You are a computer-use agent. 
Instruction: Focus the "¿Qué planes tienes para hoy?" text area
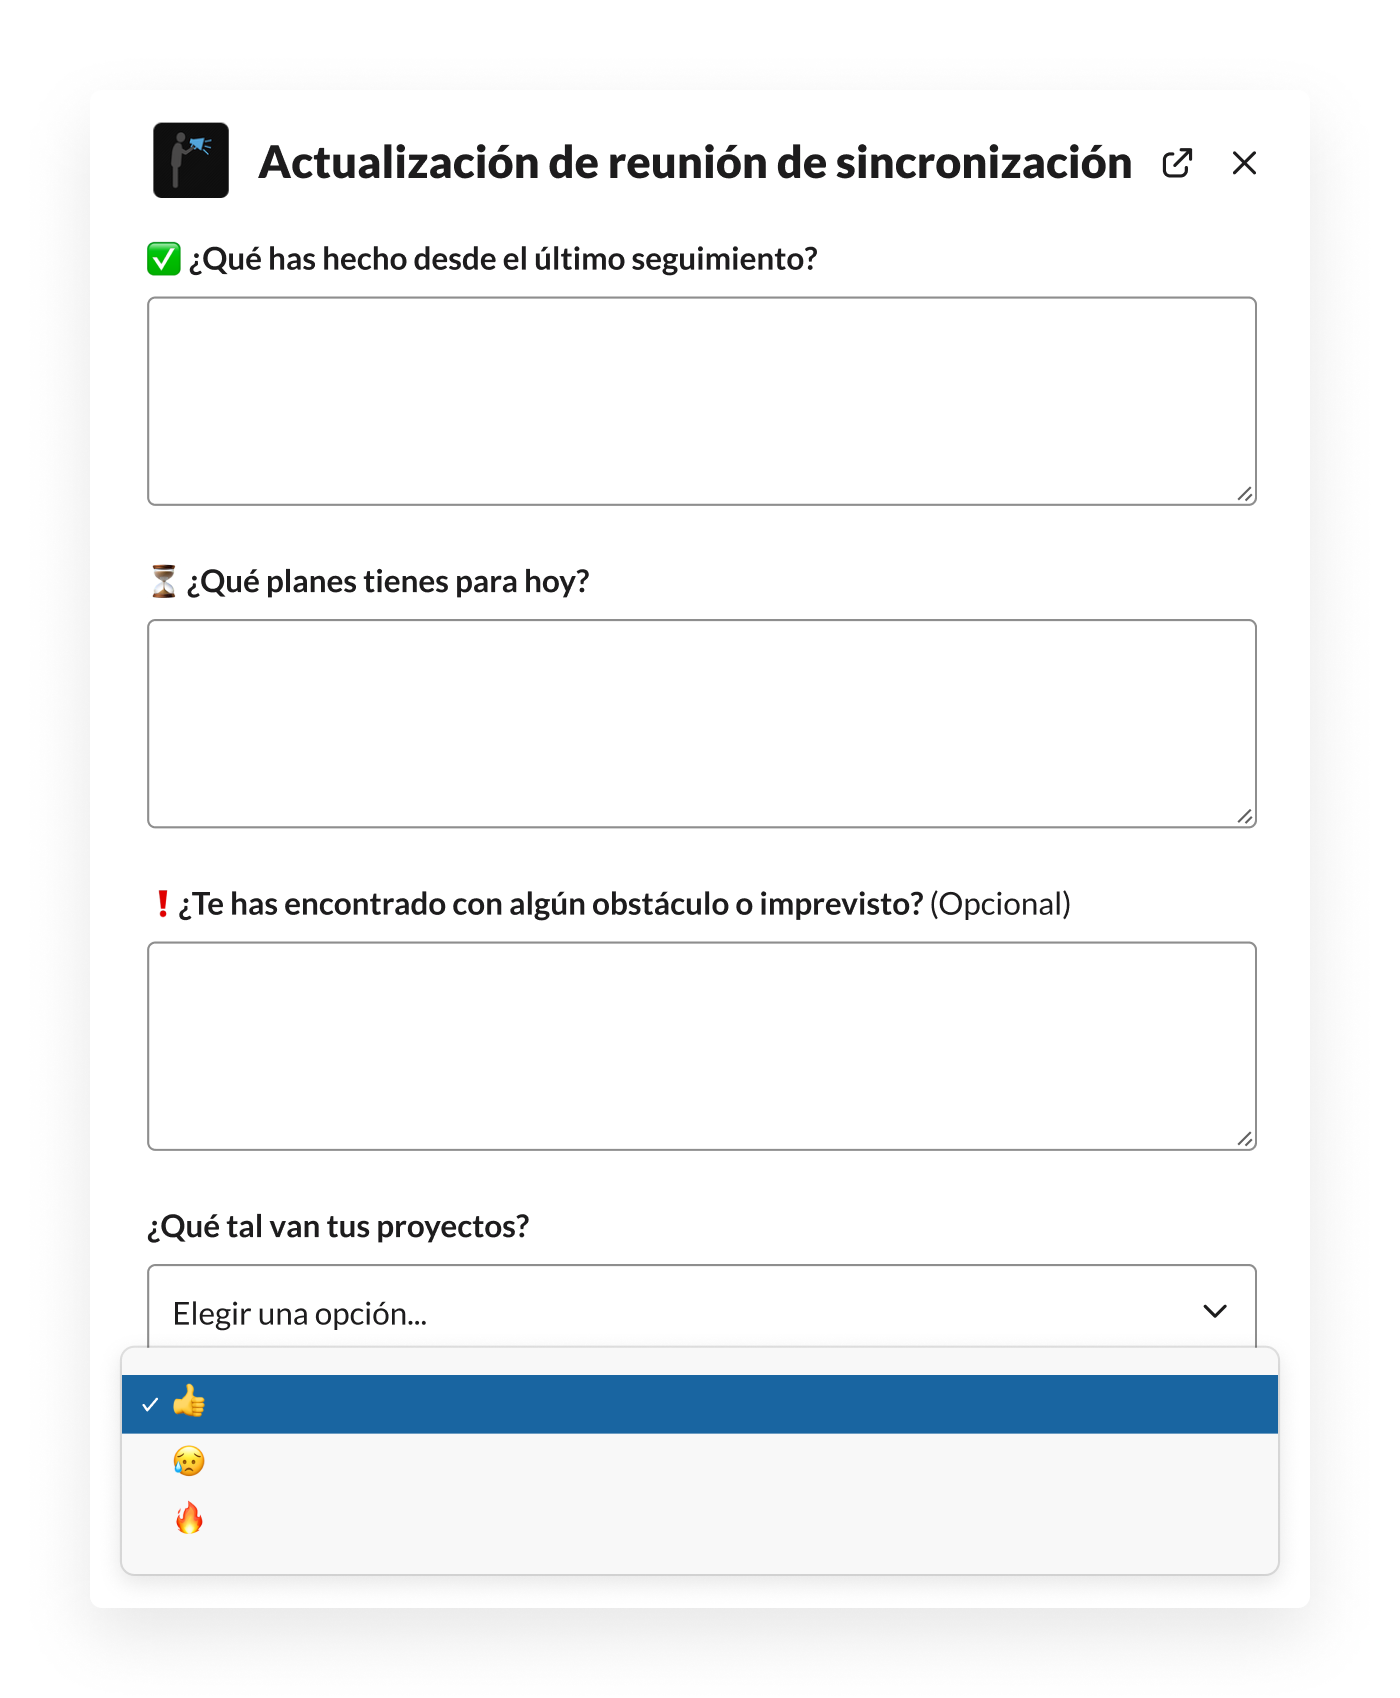[702, 724]
